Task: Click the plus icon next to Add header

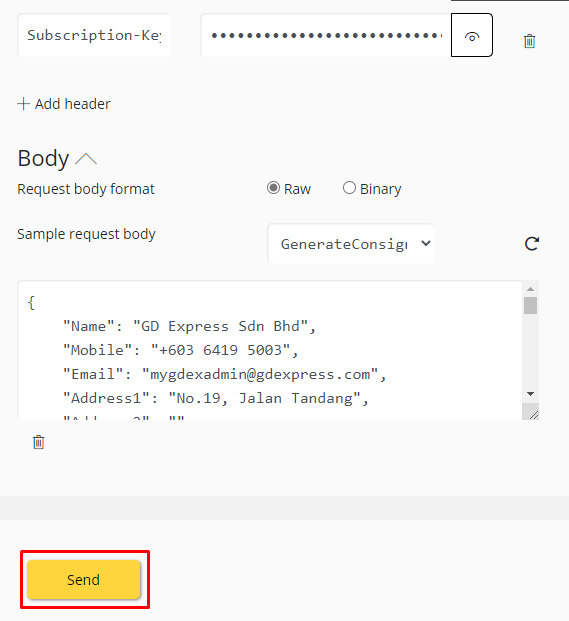Action: (23, 104)
